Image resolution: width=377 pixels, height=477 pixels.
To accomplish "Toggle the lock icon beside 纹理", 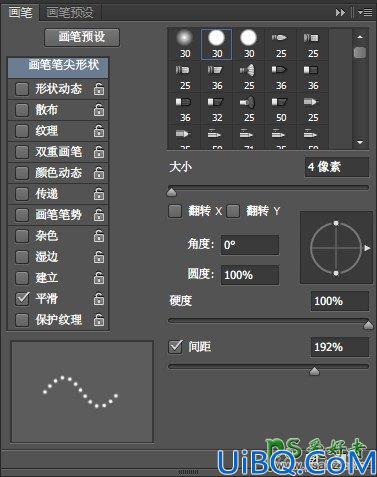I will [x=99, y=131].
